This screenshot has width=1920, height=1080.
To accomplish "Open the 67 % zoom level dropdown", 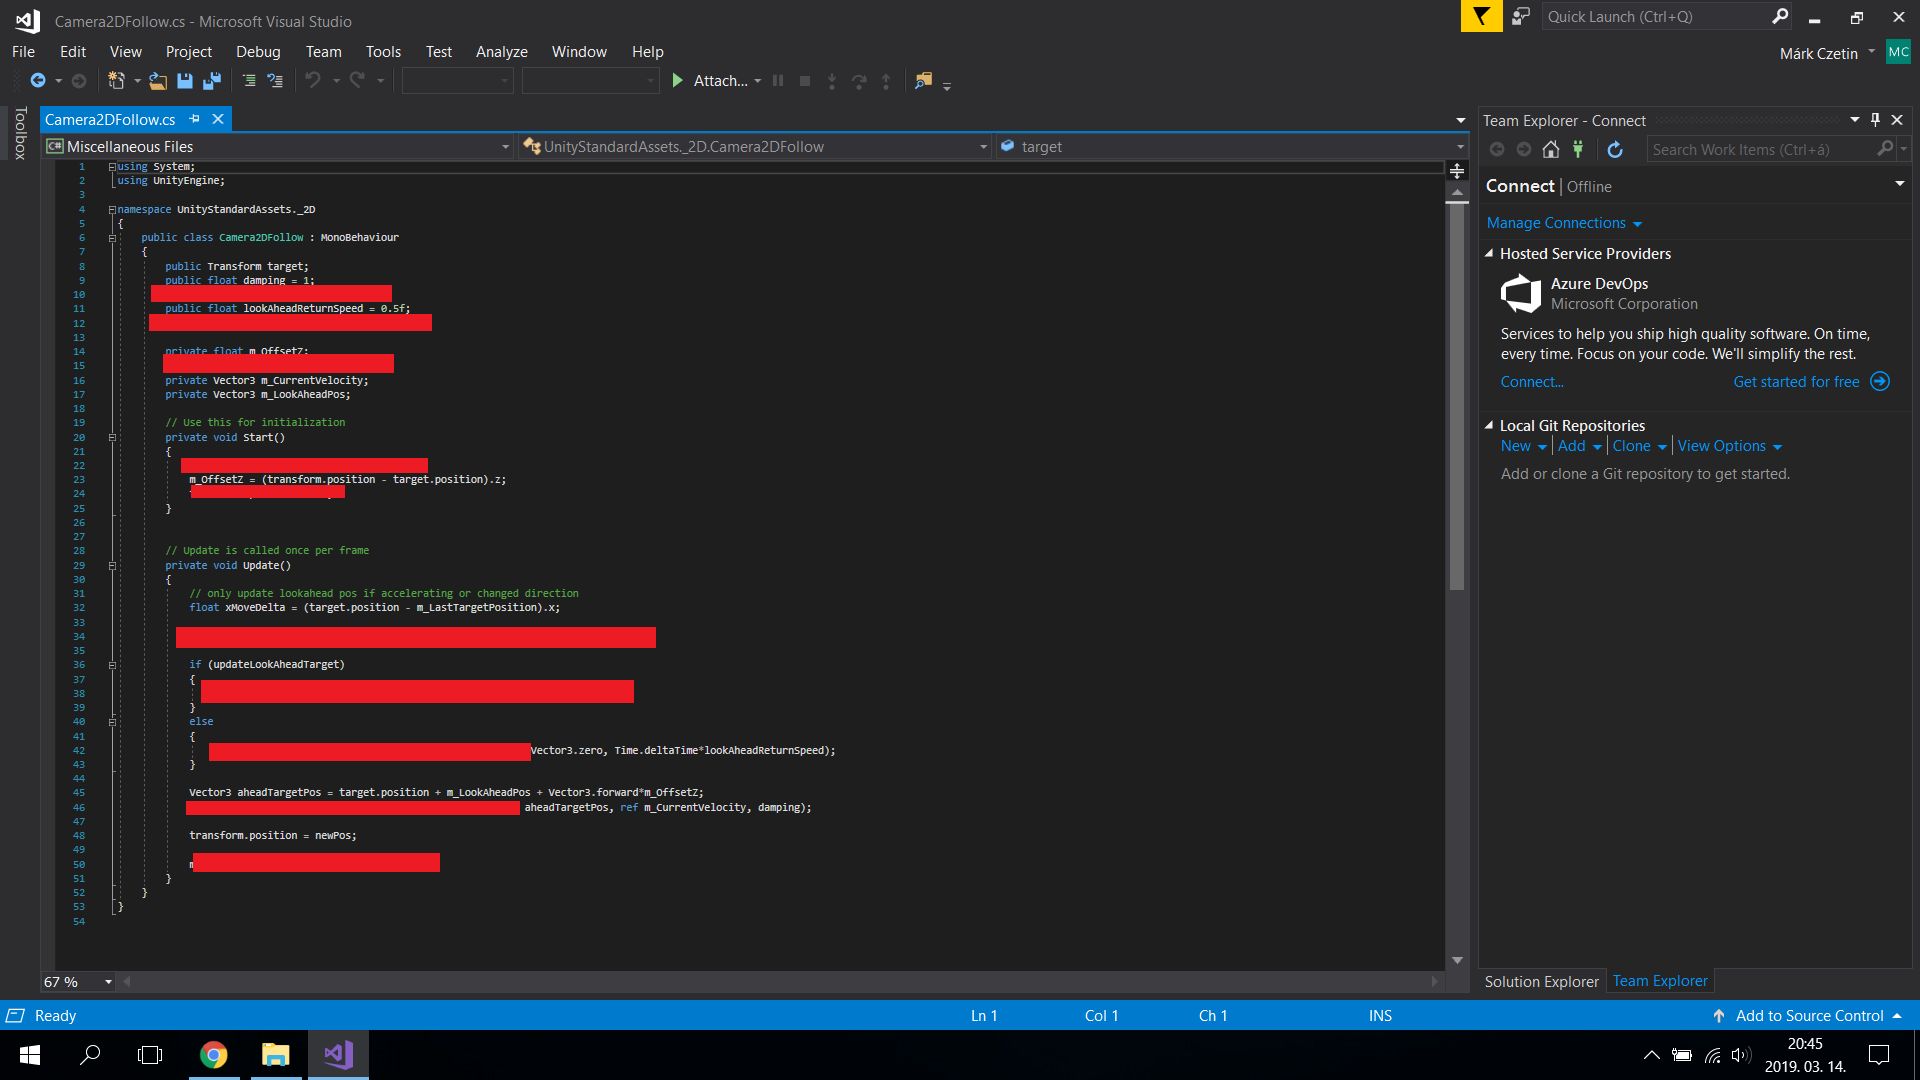I will [108, 982].
